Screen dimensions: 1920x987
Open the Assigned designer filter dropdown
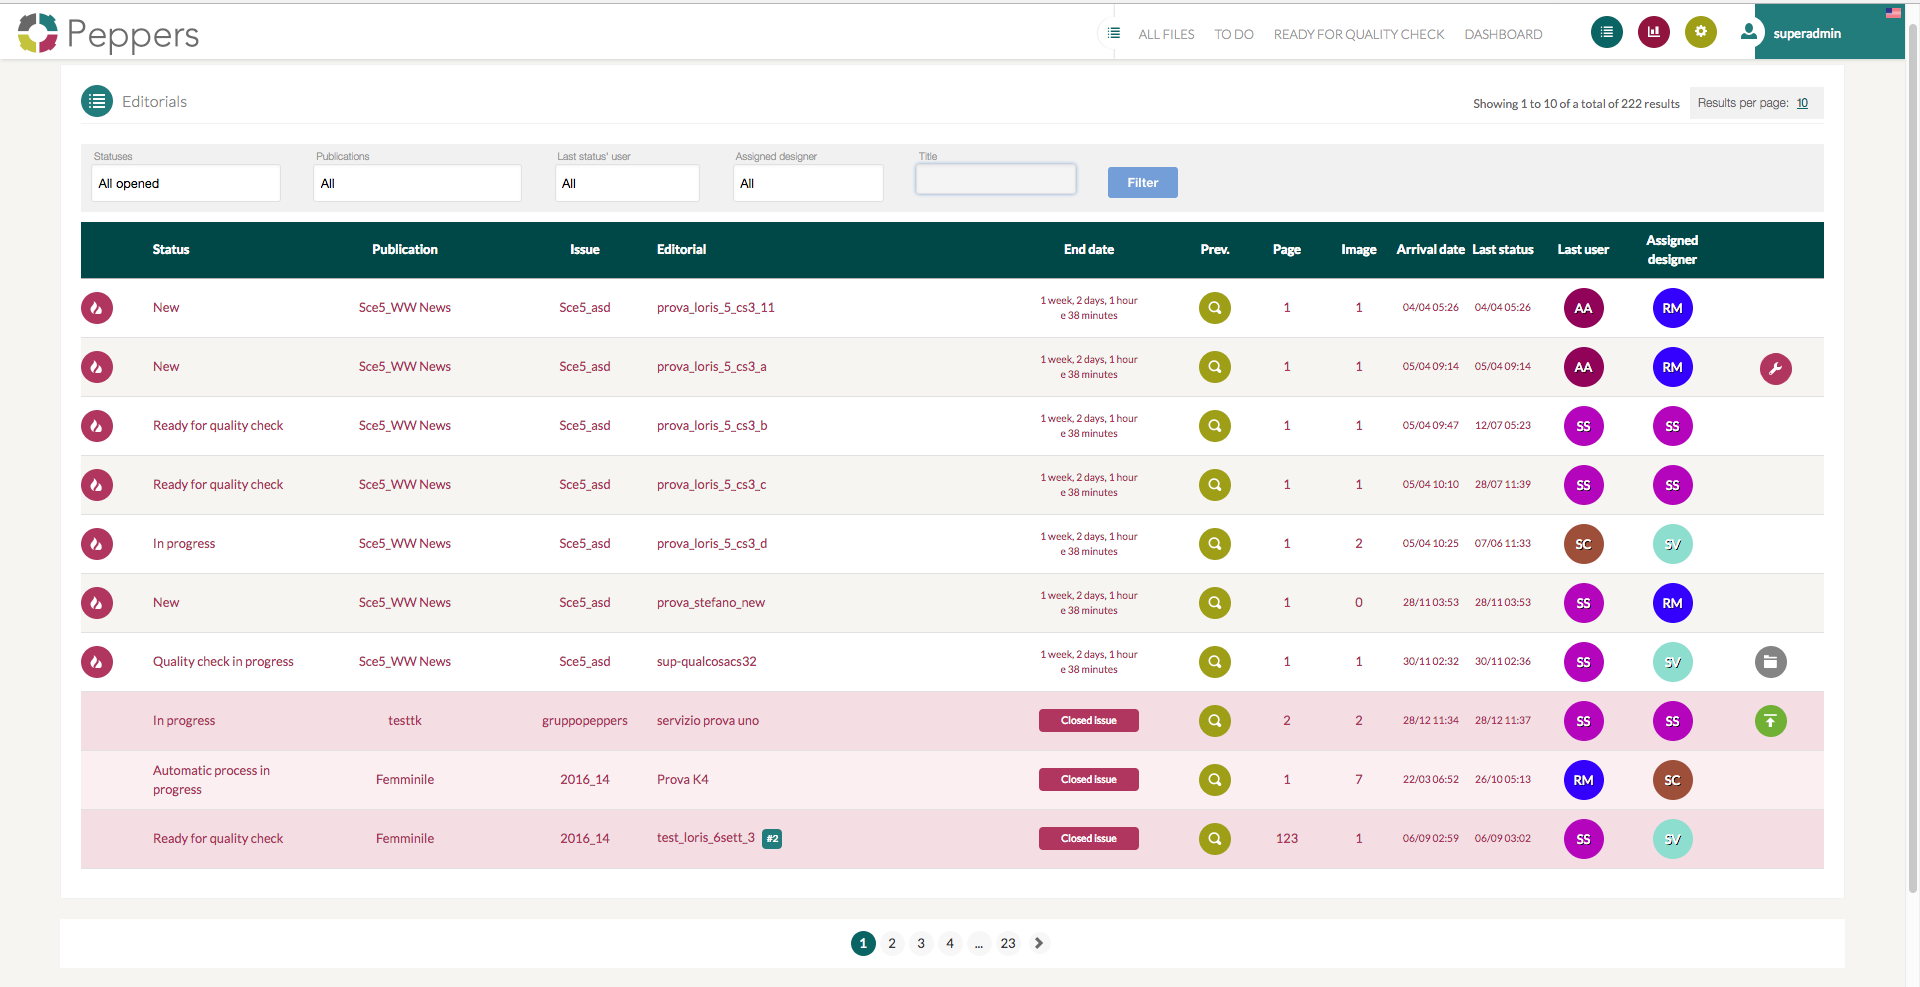(x=808, y=183)
